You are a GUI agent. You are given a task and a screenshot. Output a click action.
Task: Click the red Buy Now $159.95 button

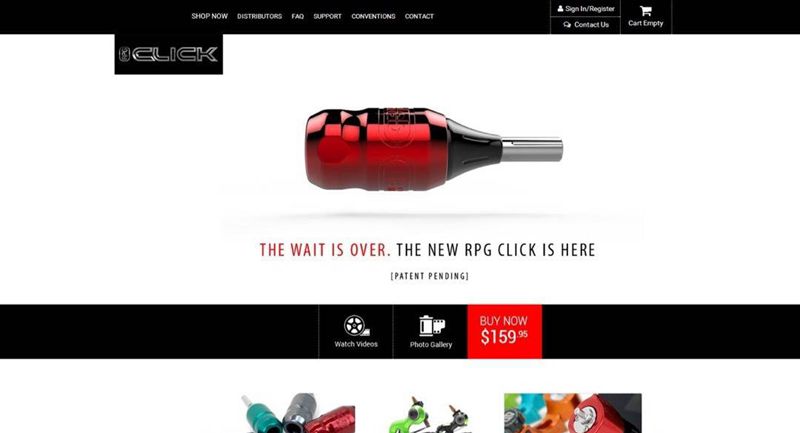pyautogui.click(x=505, y=332)
